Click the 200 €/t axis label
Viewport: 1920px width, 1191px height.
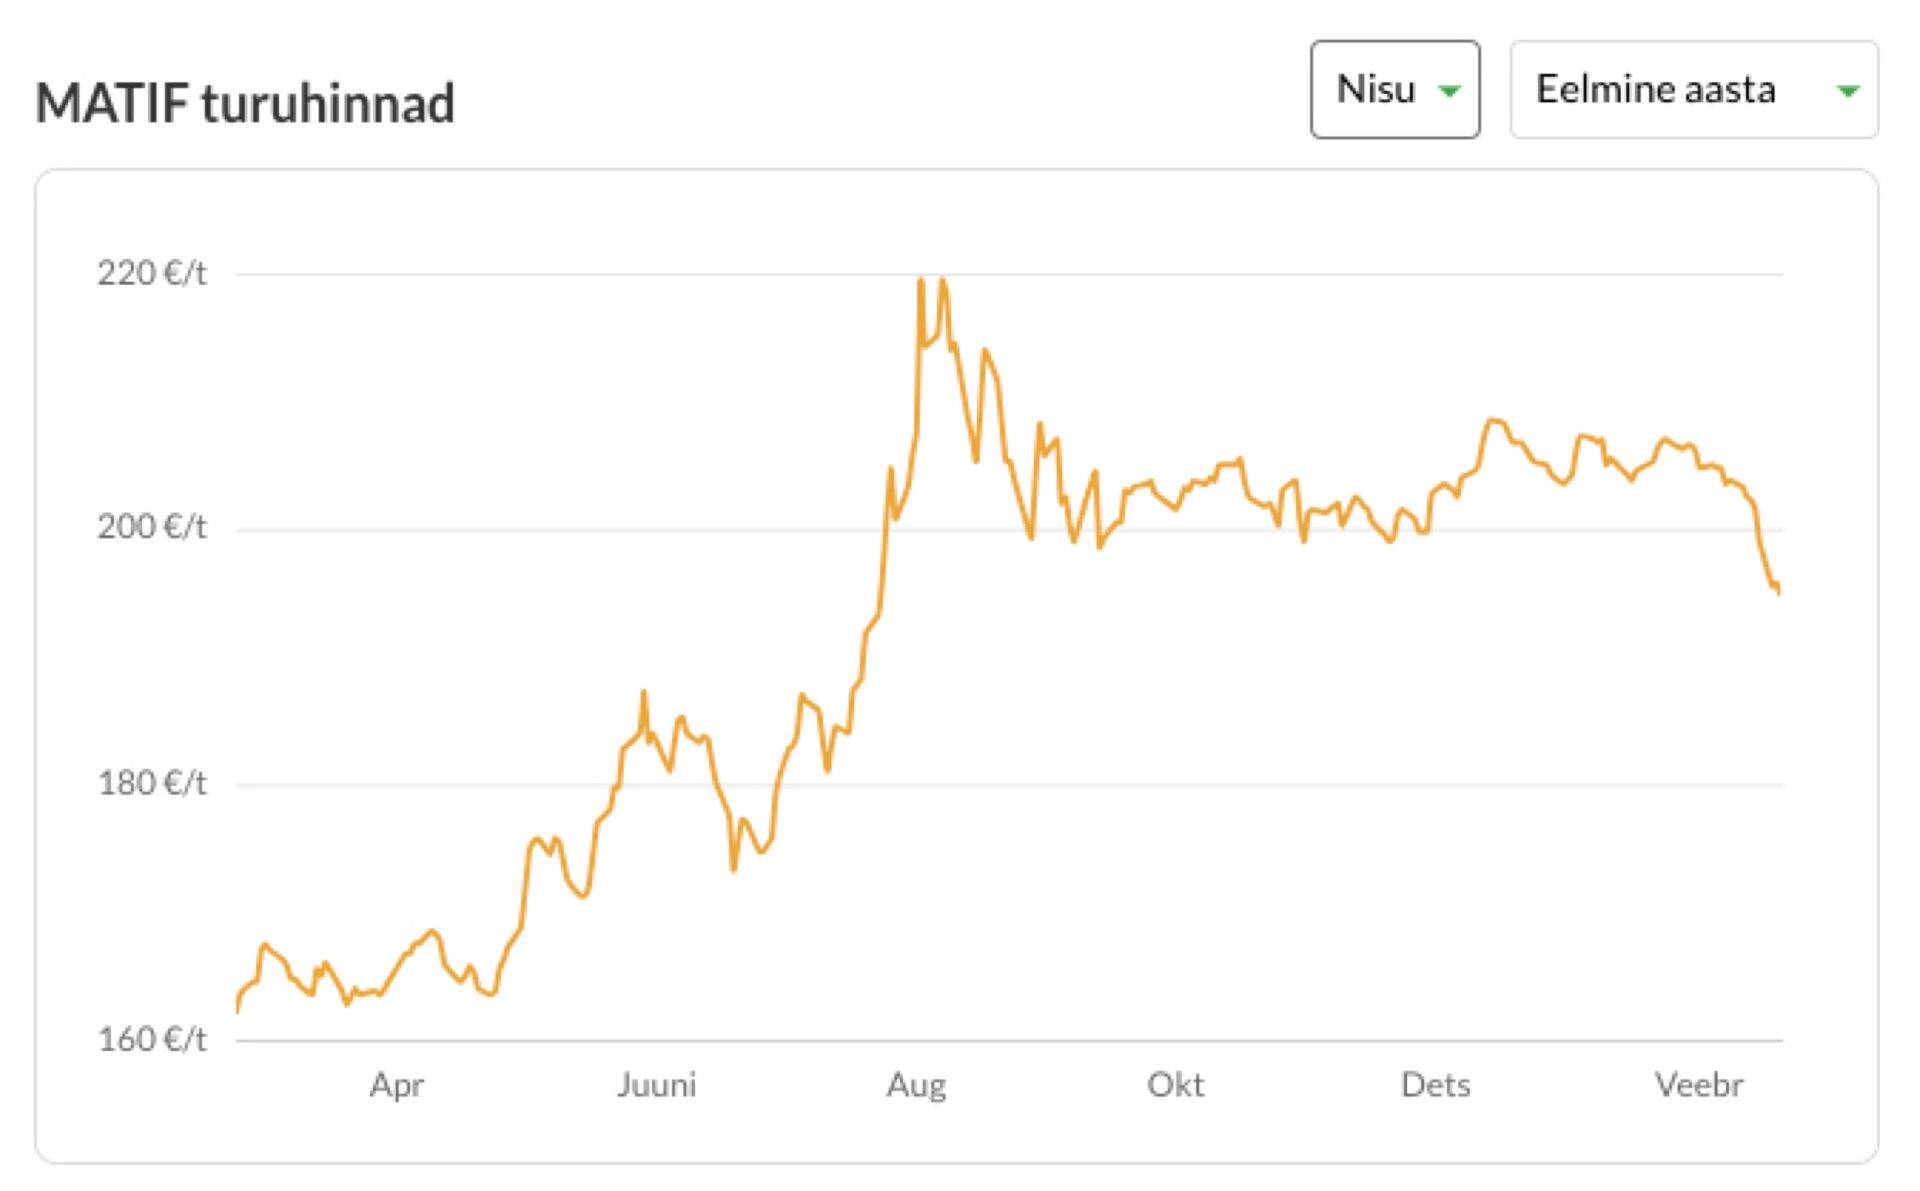tap(152, 527)
